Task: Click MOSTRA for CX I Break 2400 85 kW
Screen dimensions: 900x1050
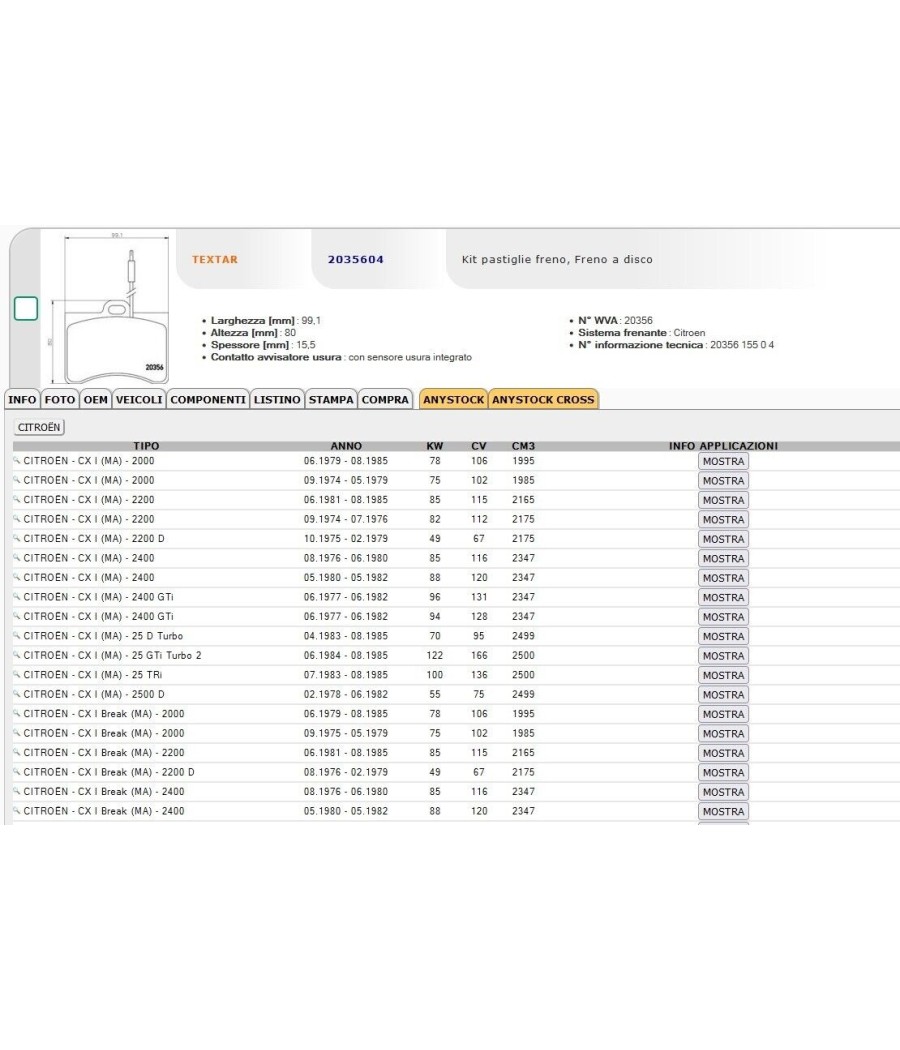Action: coord(723,792)
